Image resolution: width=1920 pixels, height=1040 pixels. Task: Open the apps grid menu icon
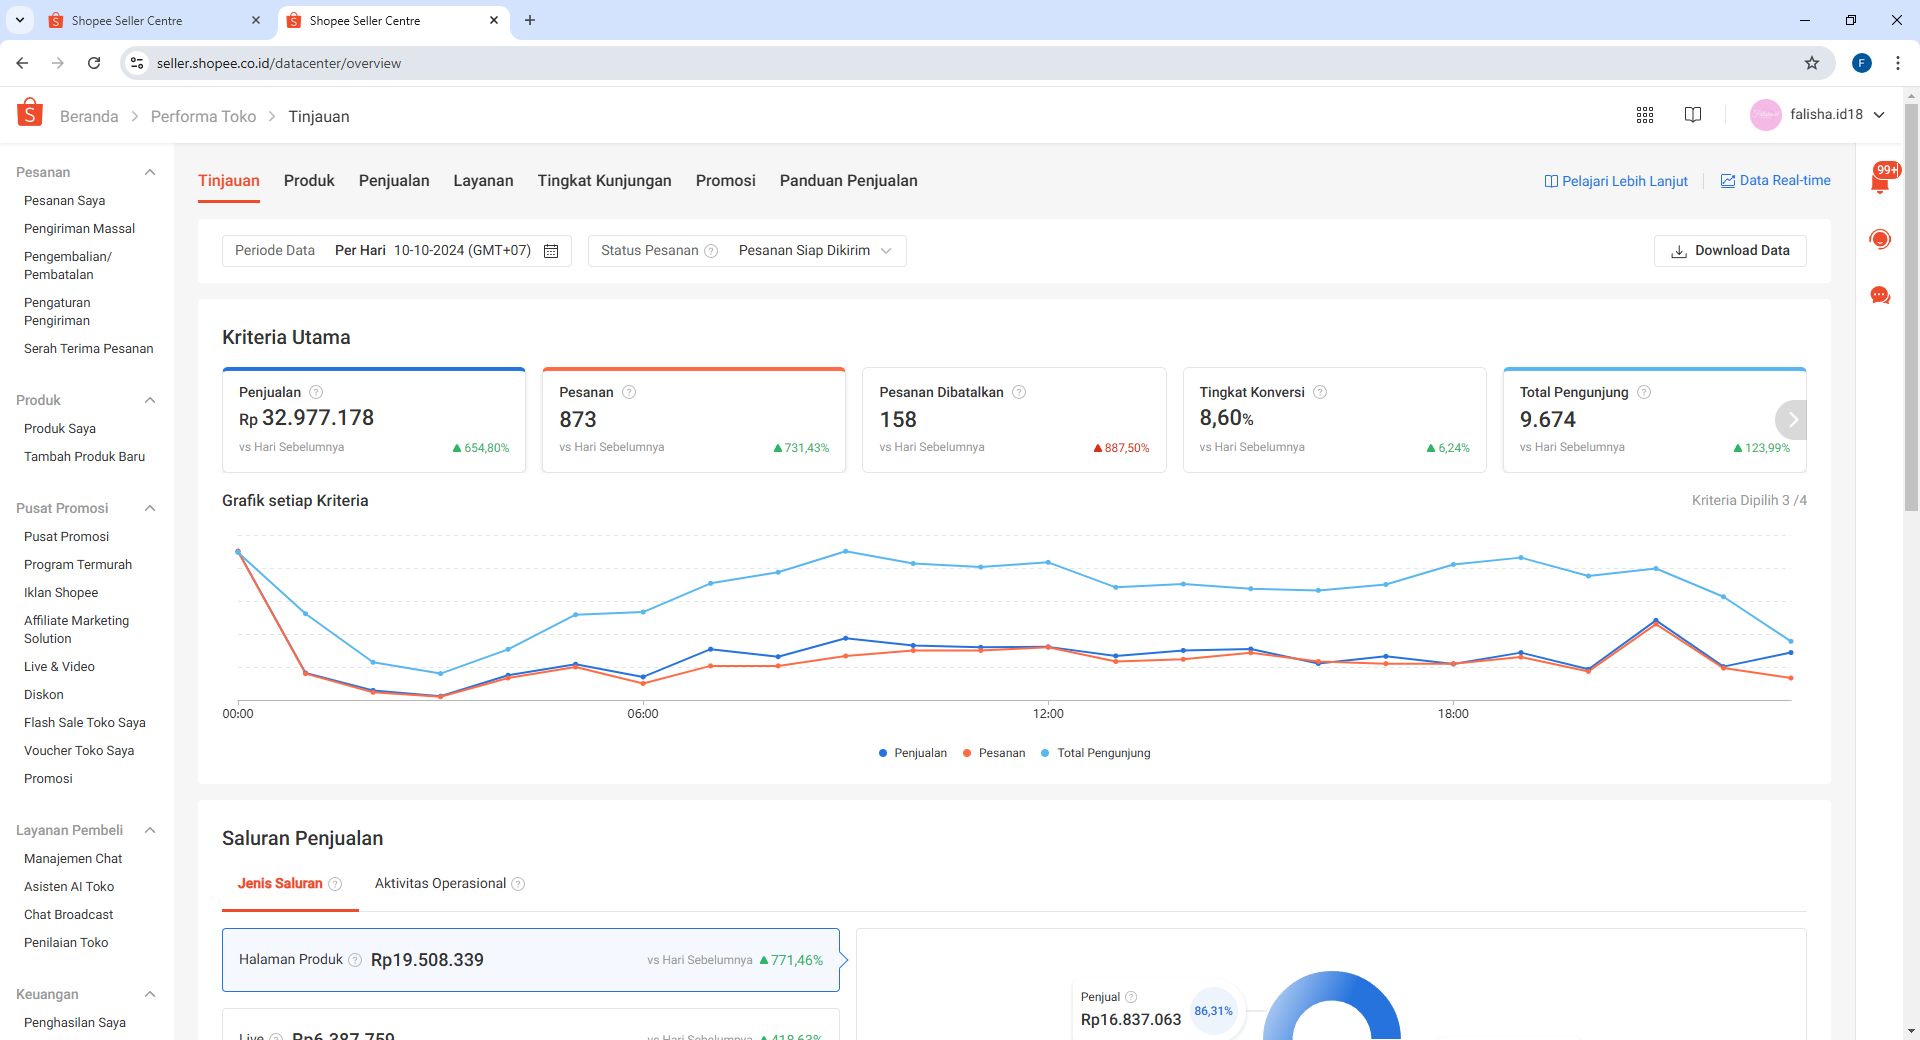point(1645,115)
